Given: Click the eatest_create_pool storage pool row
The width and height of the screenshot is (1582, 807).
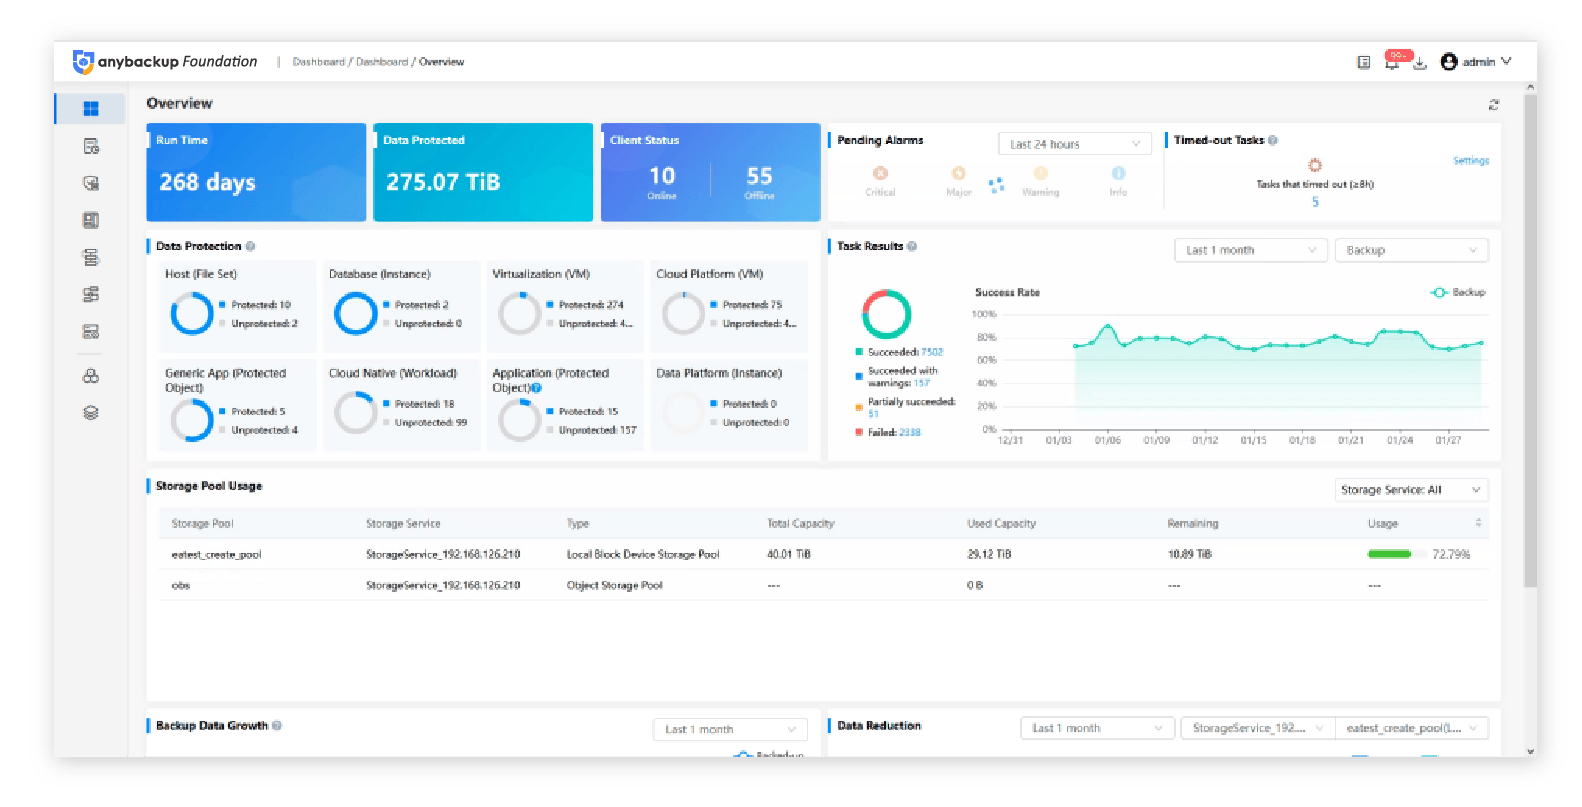Looking at the screenshot, I should pyautogui.click(x=823, y=554).
